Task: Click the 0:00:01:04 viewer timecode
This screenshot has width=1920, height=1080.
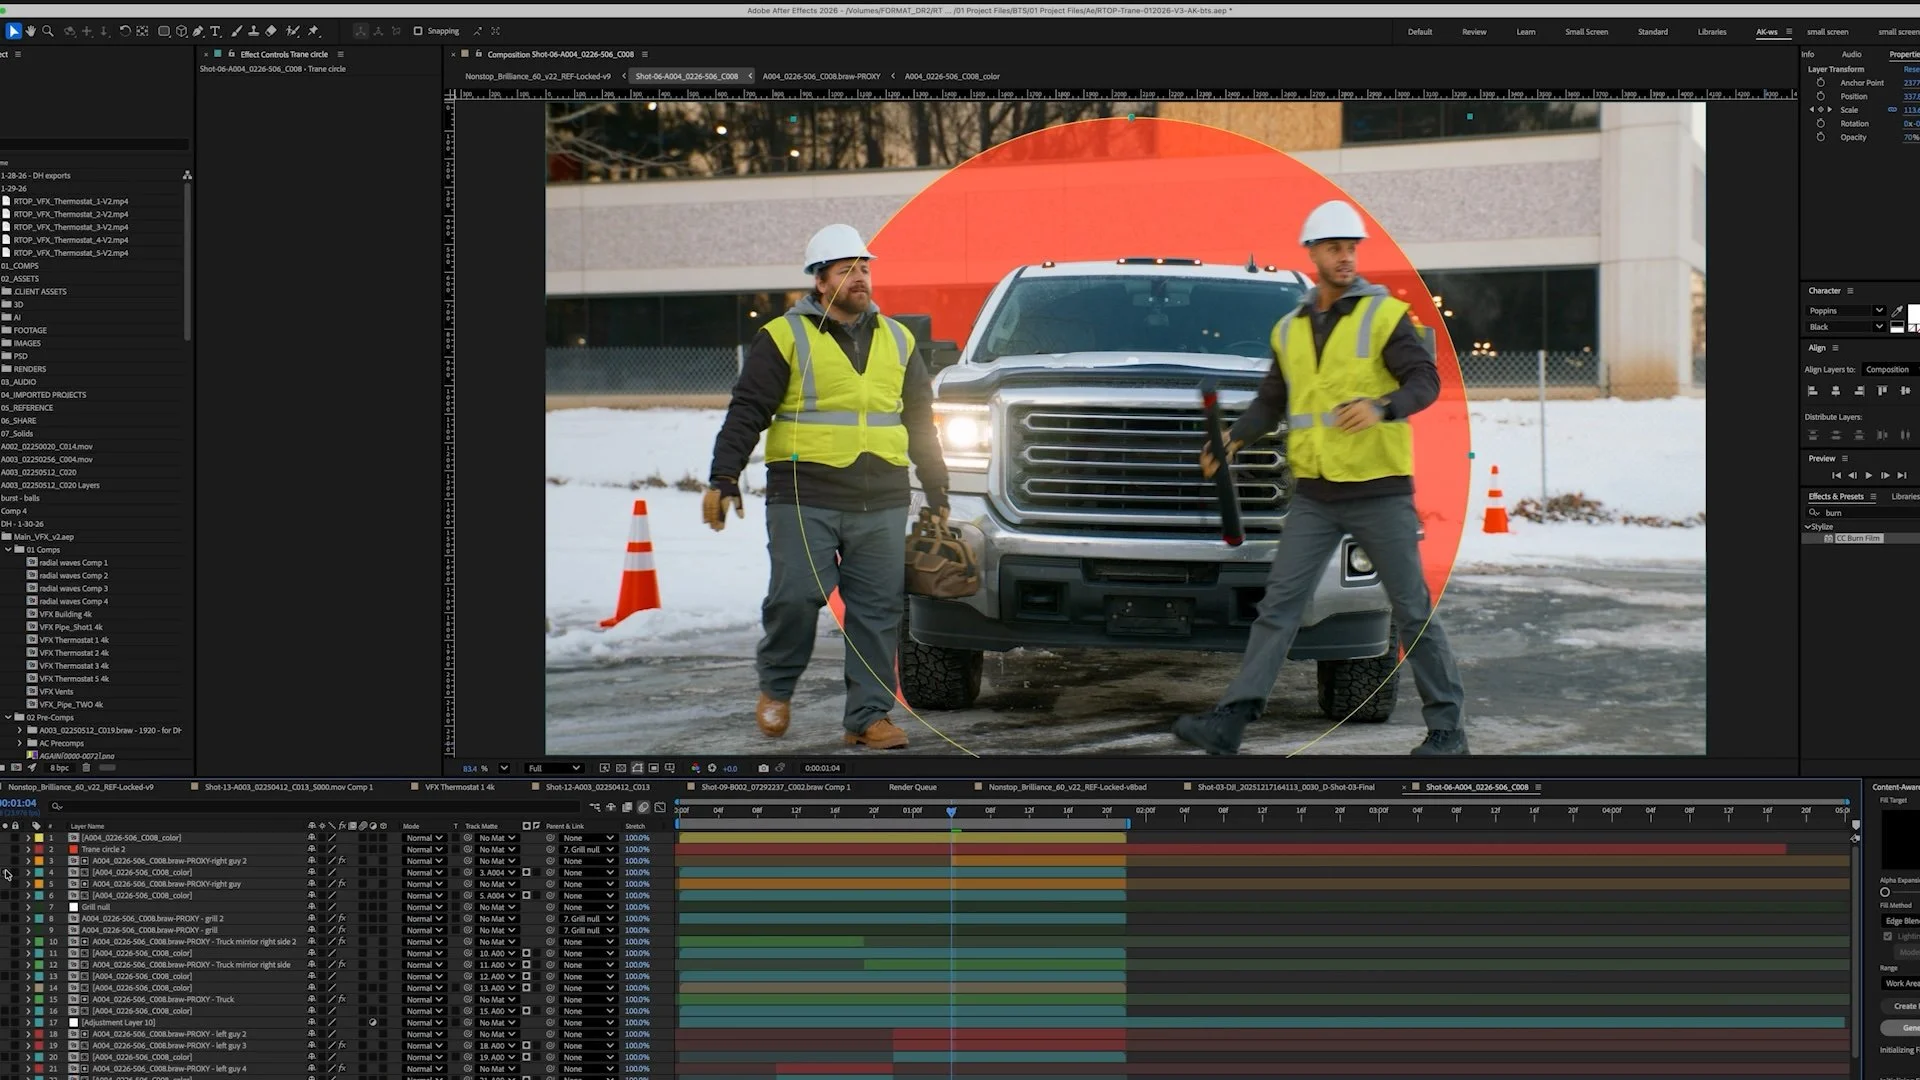Action: tap(822, 768)
